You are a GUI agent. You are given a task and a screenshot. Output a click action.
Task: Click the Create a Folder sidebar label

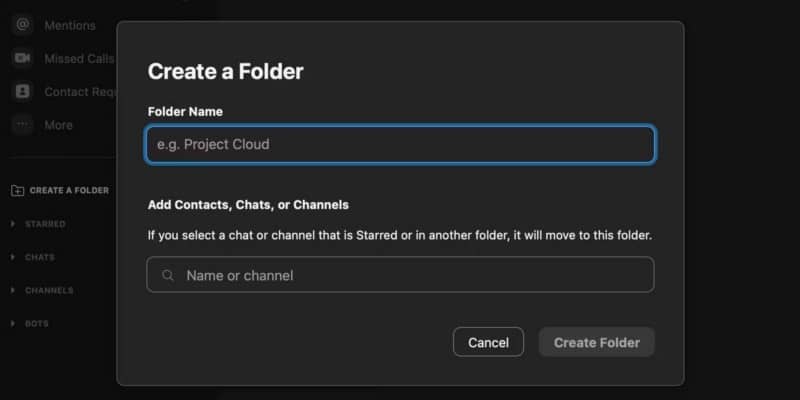pos(69,190)
